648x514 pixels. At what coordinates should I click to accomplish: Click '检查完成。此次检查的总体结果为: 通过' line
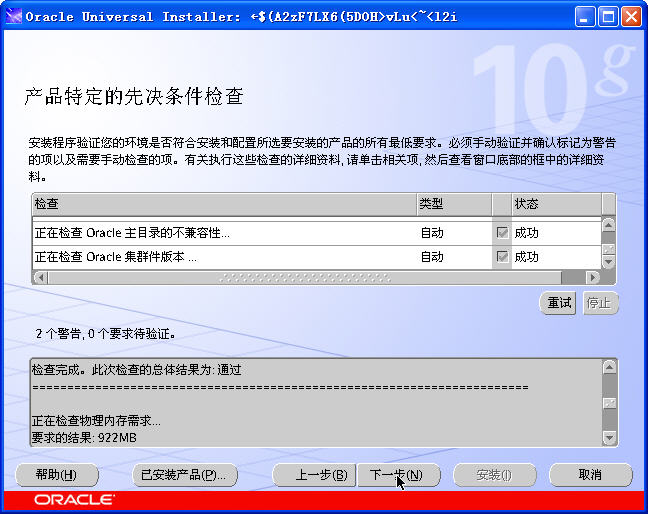[x=137, y=369]
